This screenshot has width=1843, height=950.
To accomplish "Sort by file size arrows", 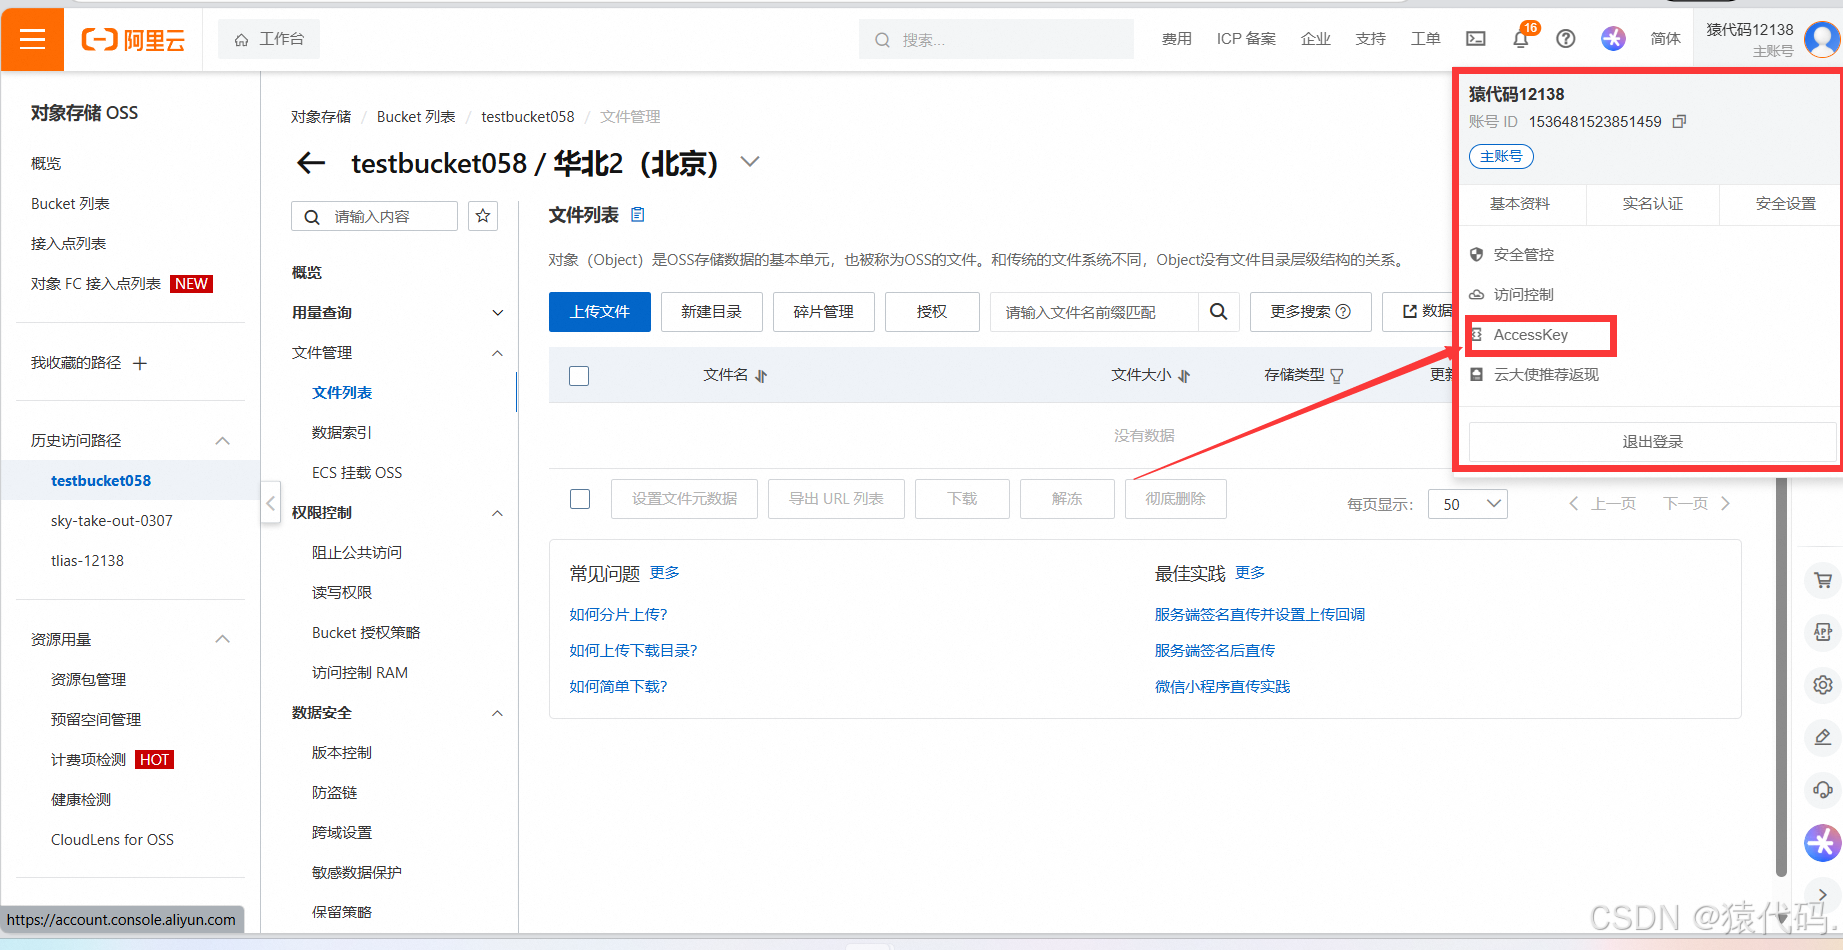I will [x=1184, y=376].
